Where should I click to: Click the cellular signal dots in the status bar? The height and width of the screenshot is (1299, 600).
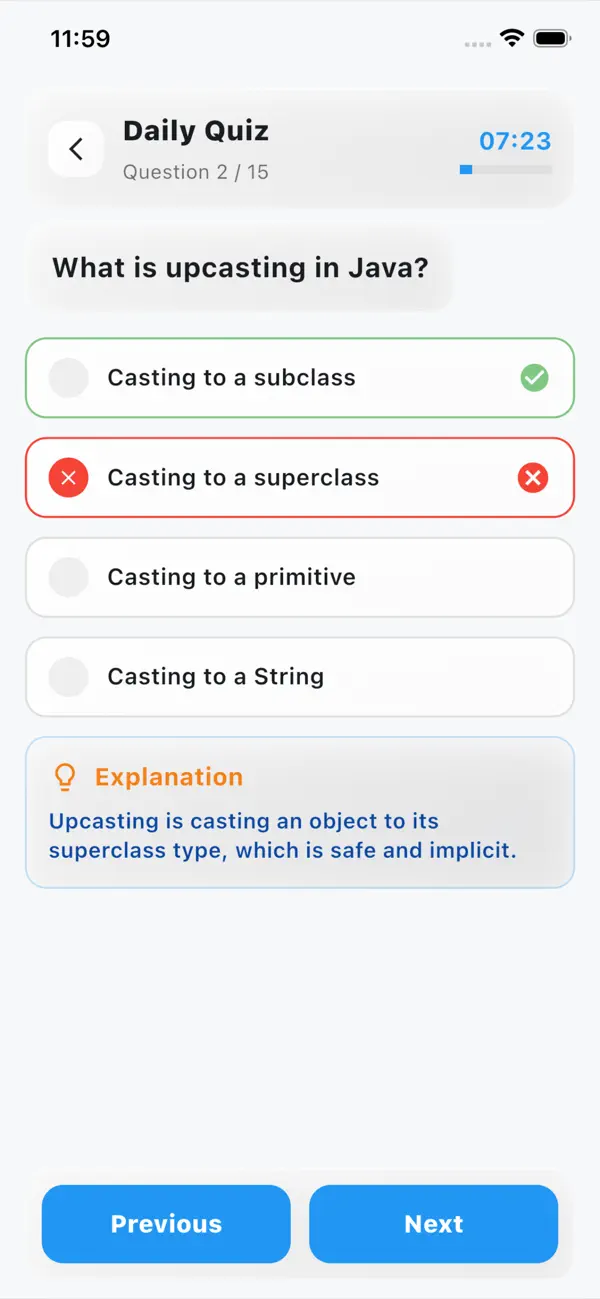point(477,42)
